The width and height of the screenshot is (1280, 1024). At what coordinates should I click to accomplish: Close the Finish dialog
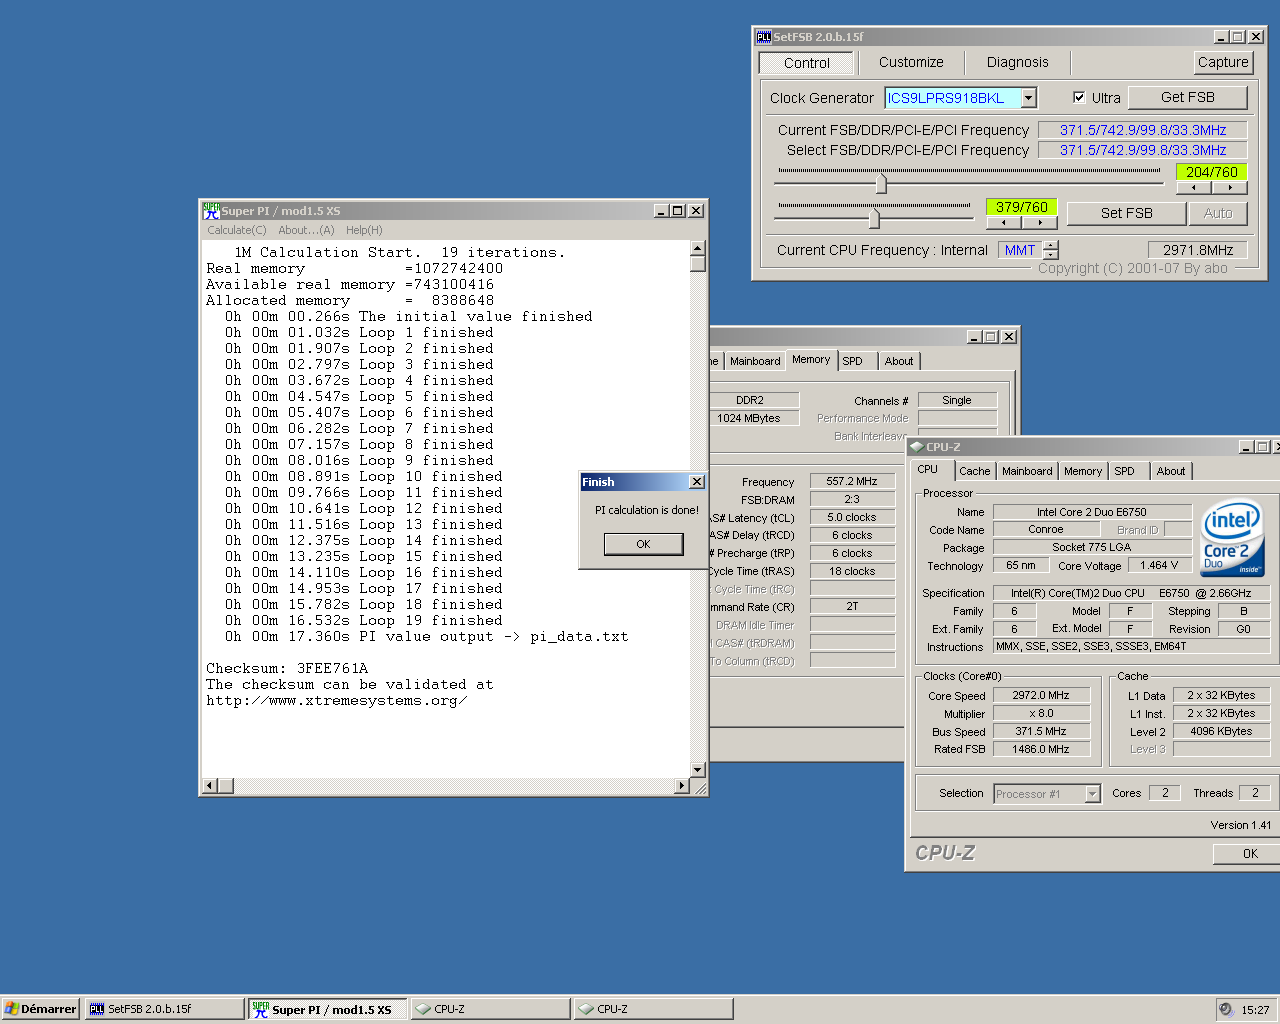697,482
